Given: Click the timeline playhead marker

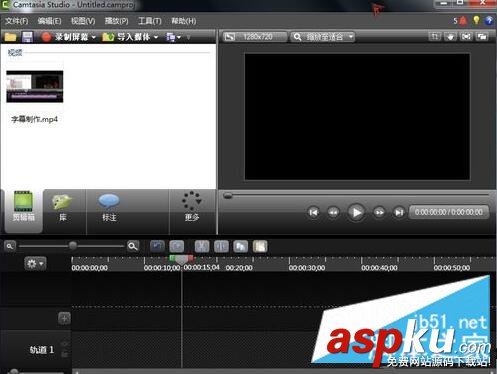Looking at the screenshot, I should 182,260.
